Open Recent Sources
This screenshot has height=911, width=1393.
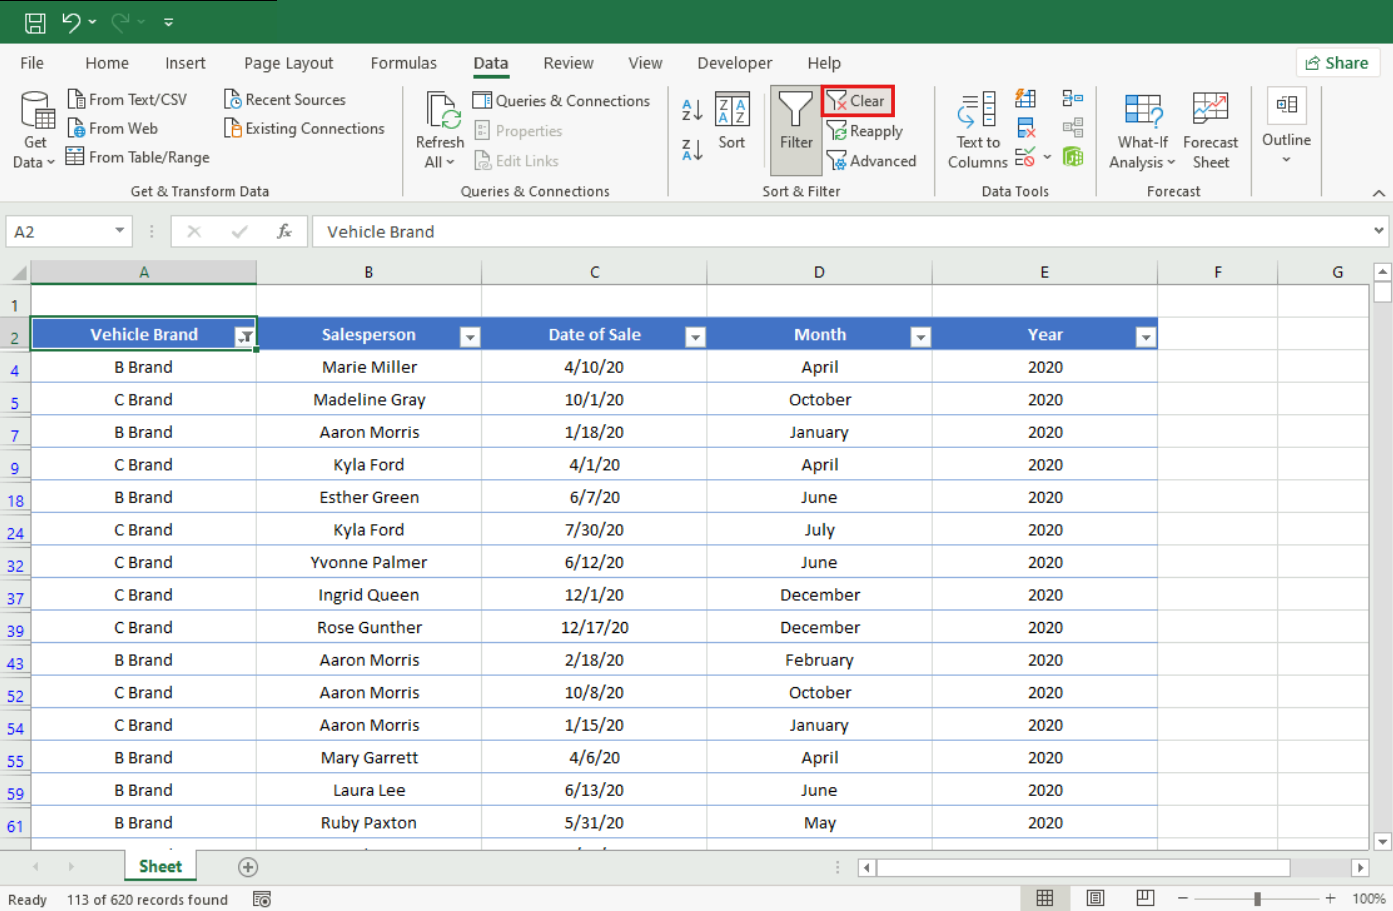pyautogui.click(x=285, y=99)
